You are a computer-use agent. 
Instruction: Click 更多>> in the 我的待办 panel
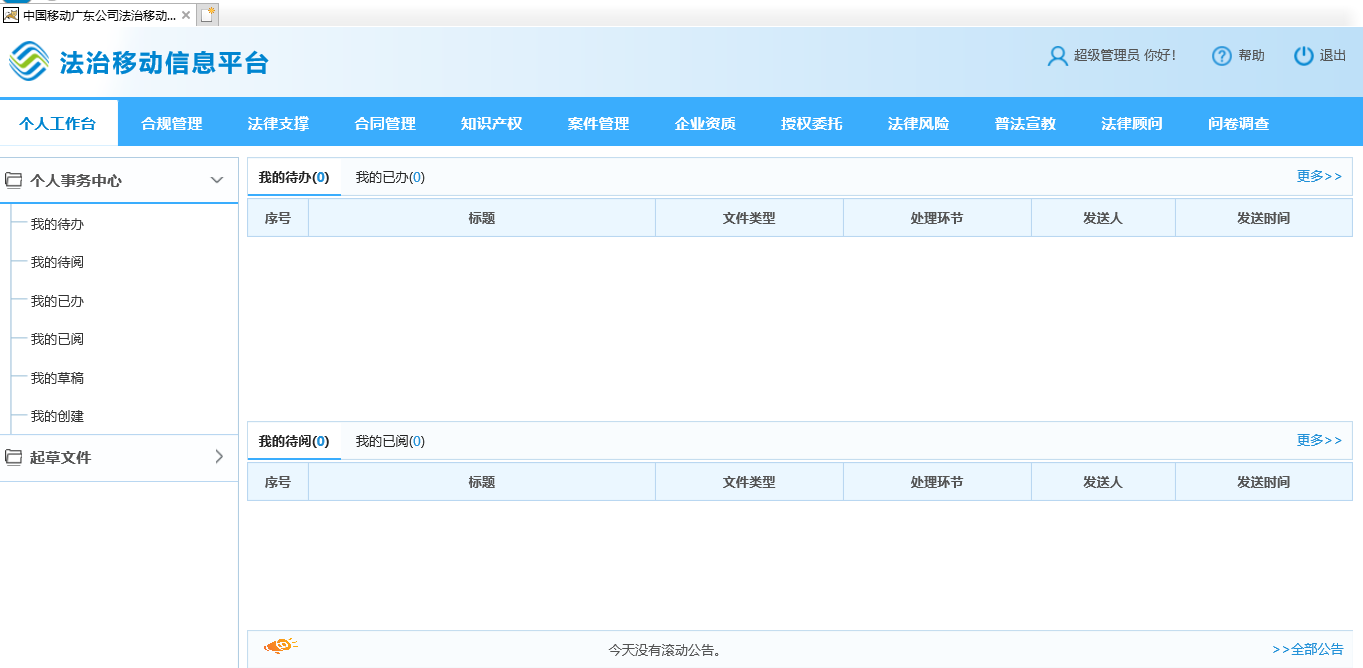1319,176
